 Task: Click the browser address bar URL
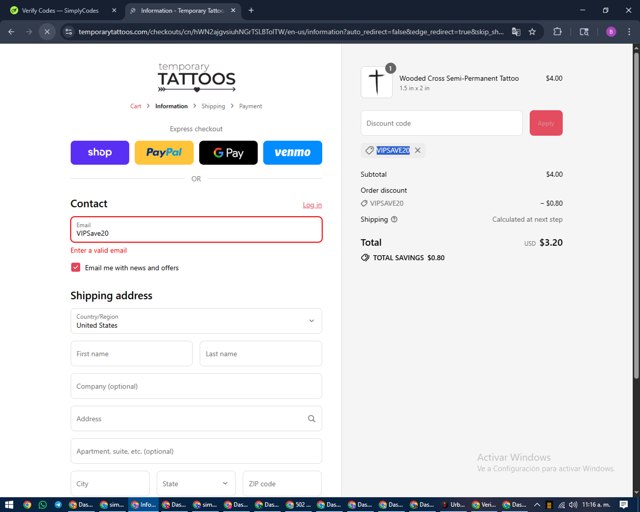(291, 31)
